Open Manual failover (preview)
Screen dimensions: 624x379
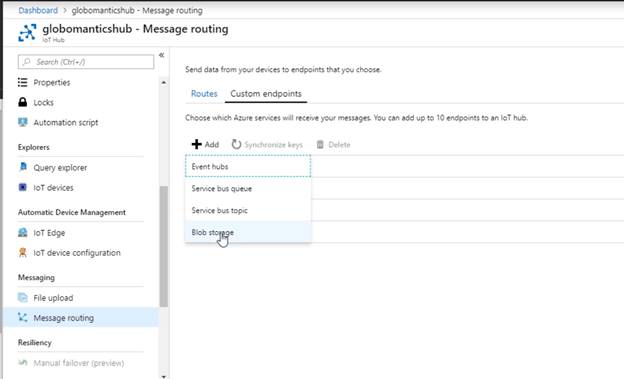point(79,363)
